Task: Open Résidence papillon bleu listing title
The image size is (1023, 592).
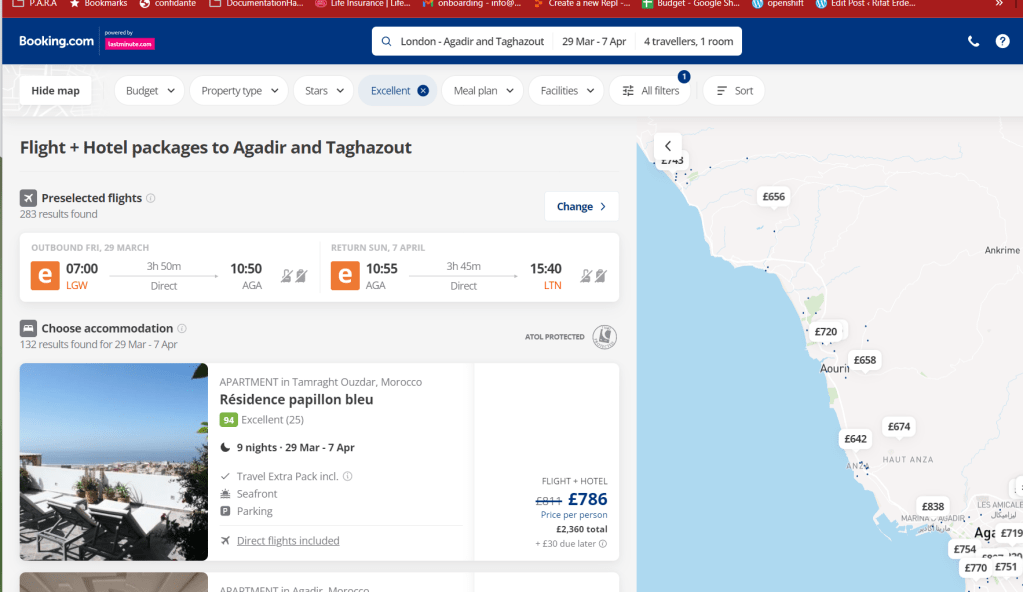Action: (296, 399)
